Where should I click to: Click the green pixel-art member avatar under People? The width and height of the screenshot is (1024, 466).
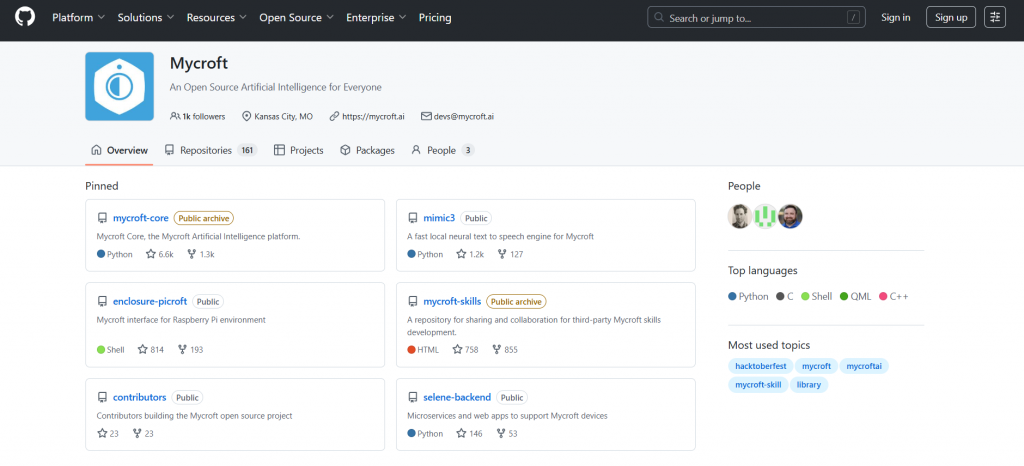coord(765,217)
